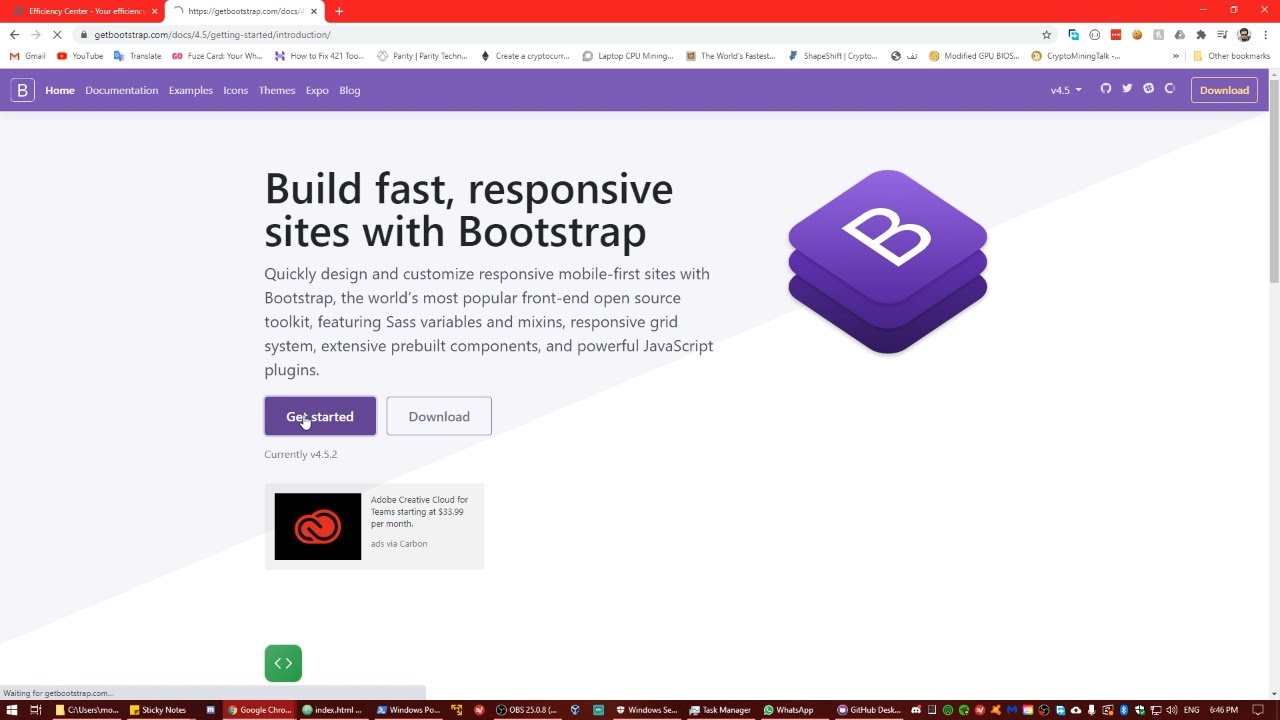Open Sticky Notes from taskbar
This screenshot has height=720, width=1280.
click(x=158, y=710)
